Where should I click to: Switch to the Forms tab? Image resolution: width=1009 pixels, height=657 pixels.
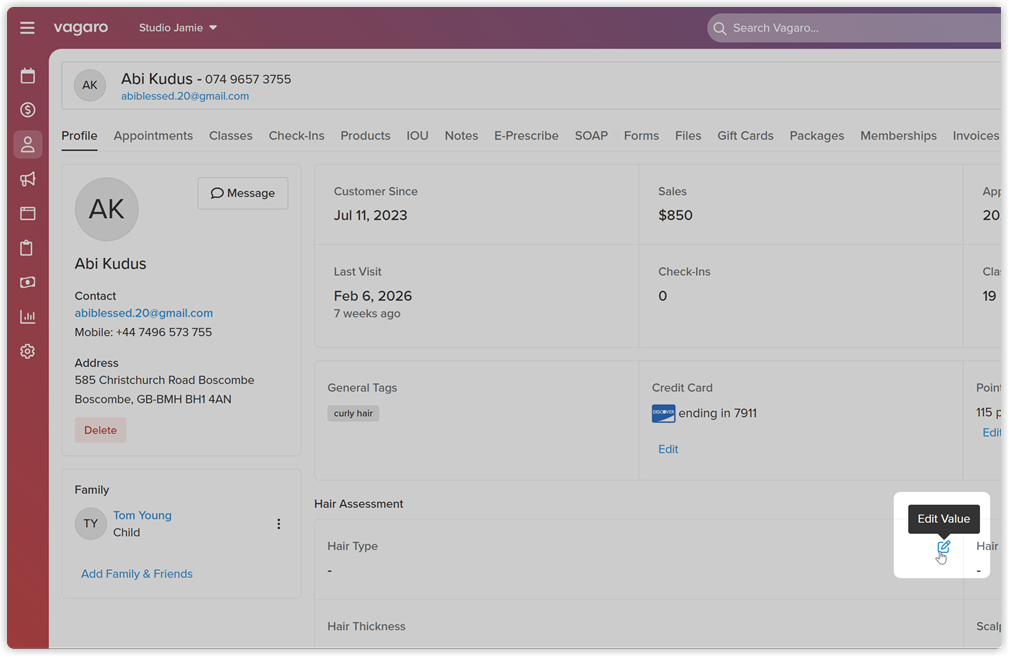pos(642,136)
